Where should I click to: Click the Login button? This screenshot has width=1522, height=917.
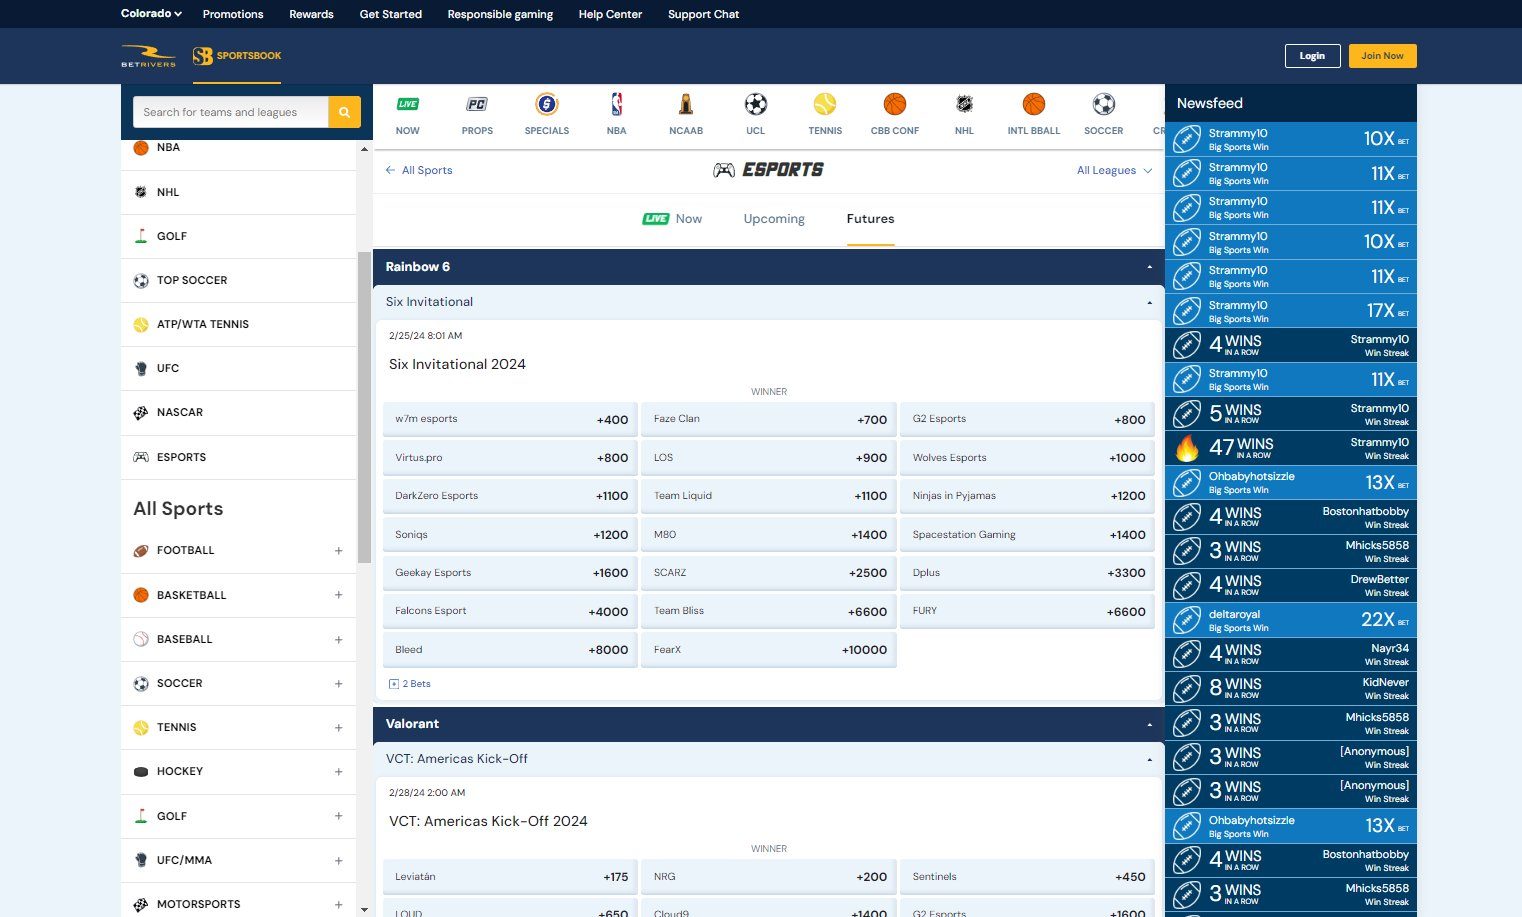coord(1312,56)
